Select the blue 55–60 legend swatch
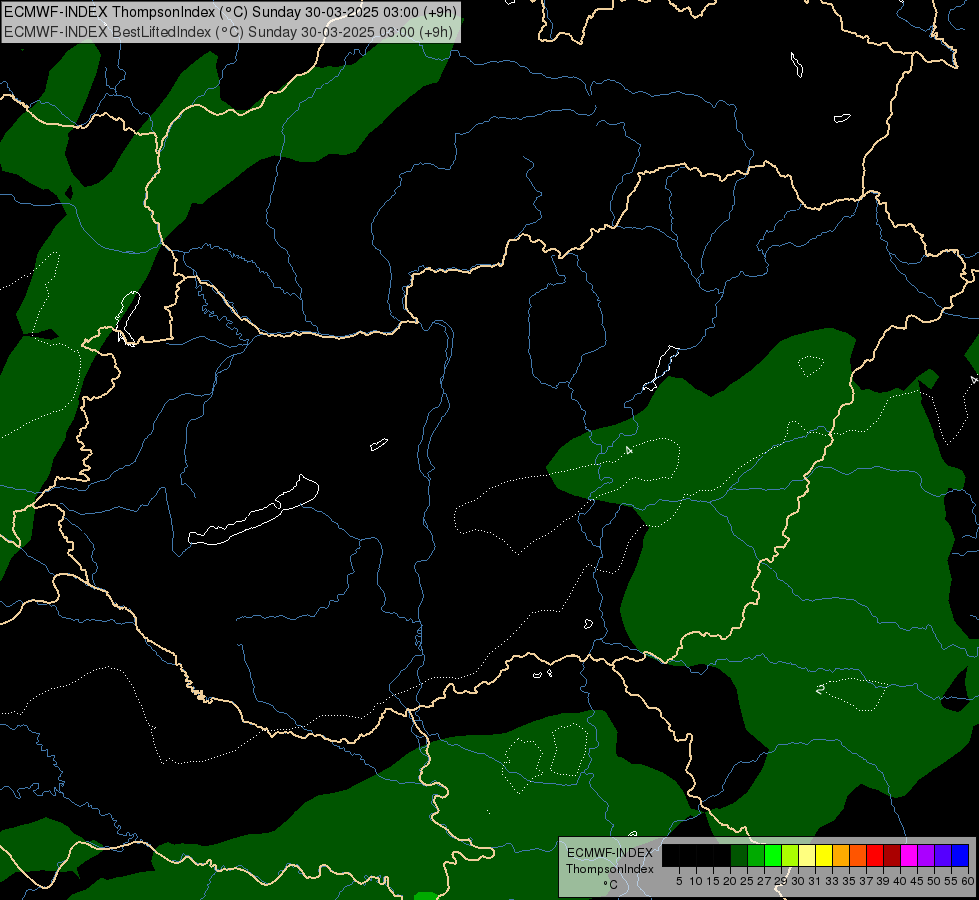The image size is (979, 900). click(960, 855)
